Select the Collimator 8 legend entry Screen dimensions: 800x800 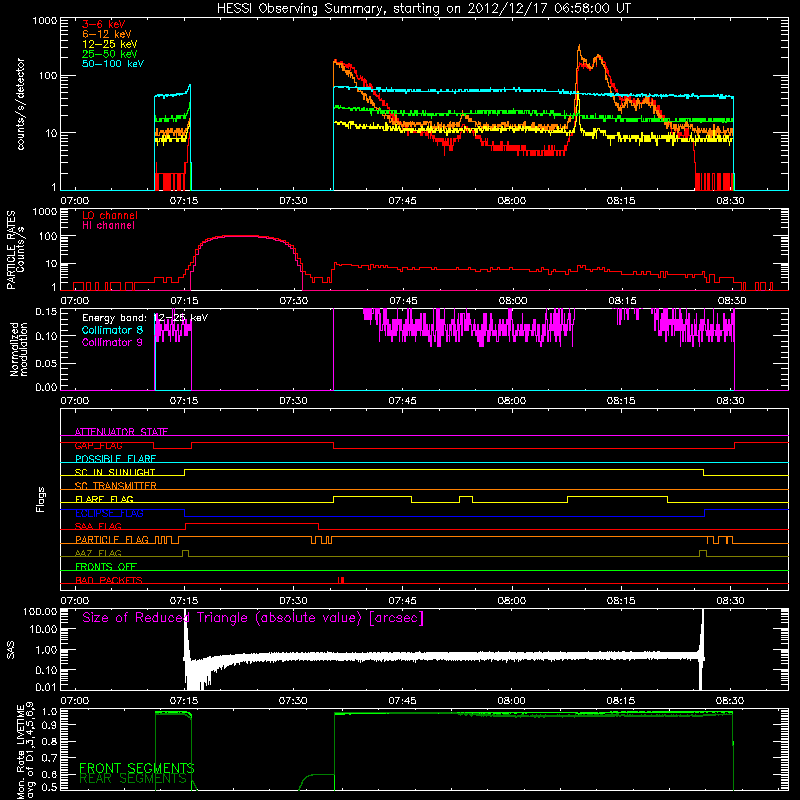click(x=112, y=330)
